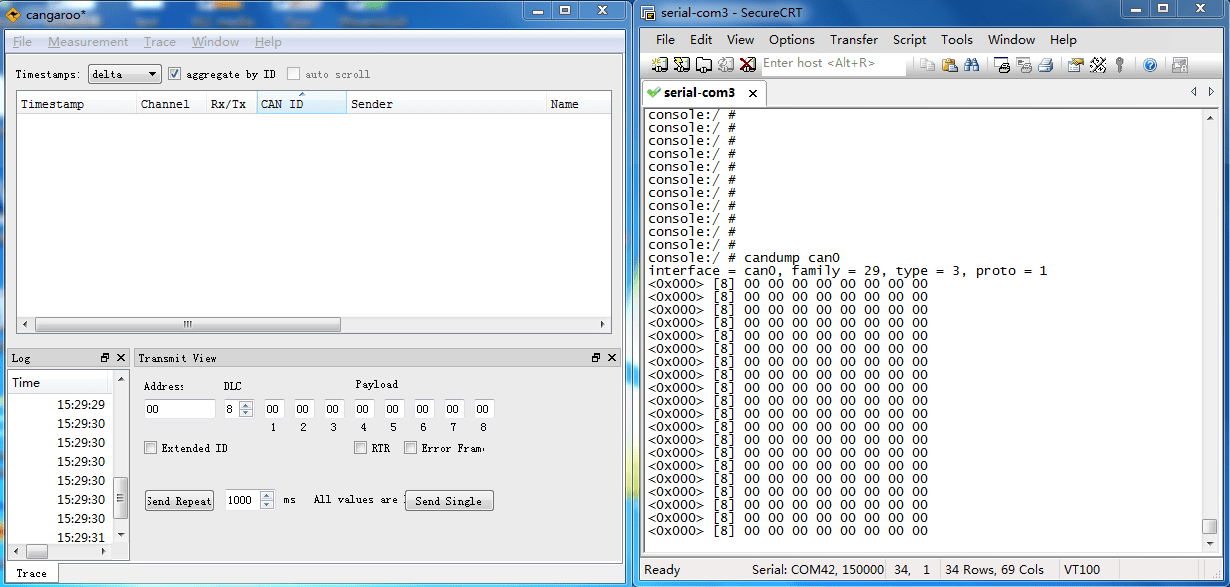Click the last toolbar icon in SecureCRT
The height and width of the screenshot is (587, 1230).
(x=1180, y=65)
